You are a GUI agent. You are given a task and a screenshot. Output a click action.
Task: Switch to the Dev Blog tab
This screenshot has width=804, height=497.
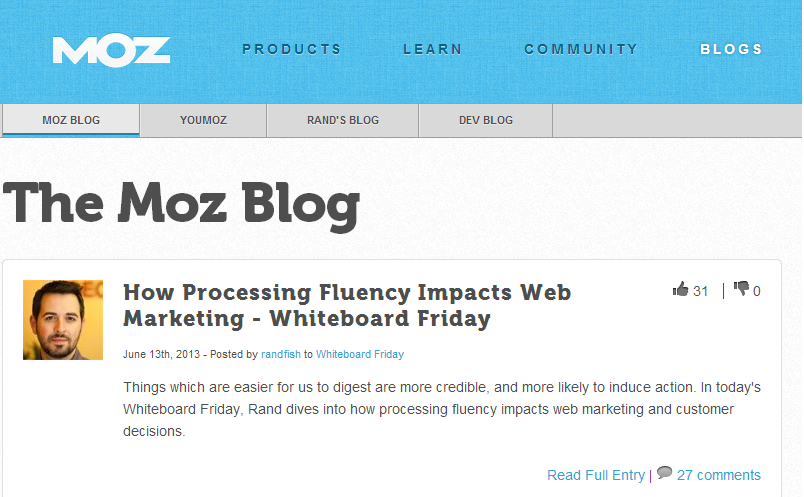[x=486, y=120]
